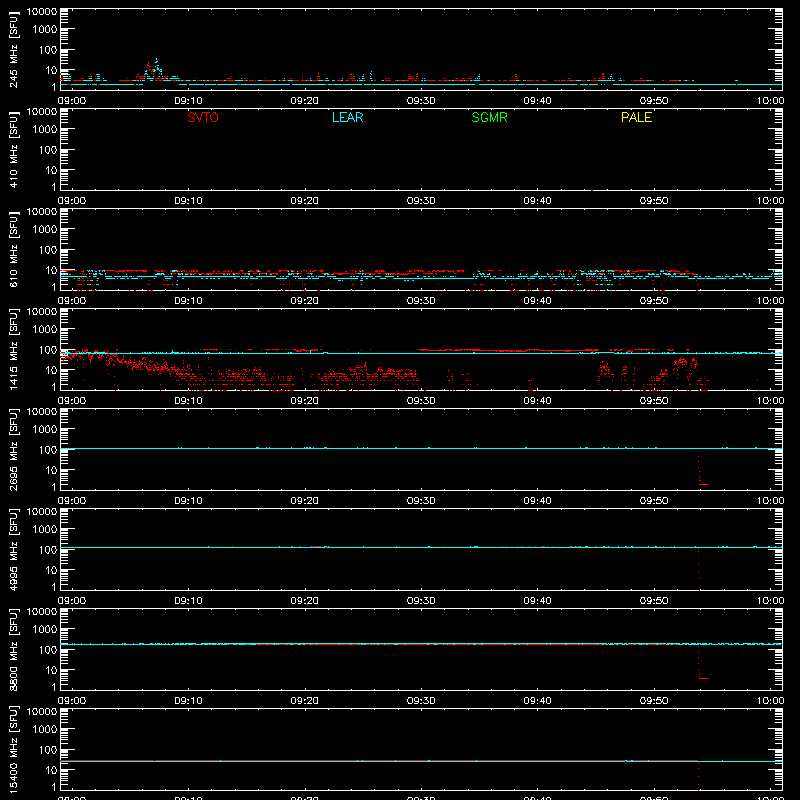Click 10:00 tick under the 245 MHz panel
This screenshot has height=800, width=800.
pos(770,101)
